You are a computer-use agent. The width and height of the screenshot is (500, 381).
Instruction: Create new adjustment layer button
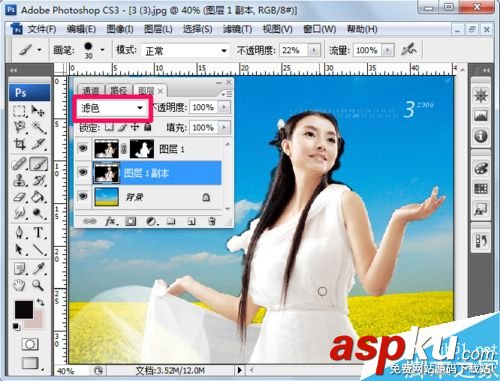click(x=151, y=221)
